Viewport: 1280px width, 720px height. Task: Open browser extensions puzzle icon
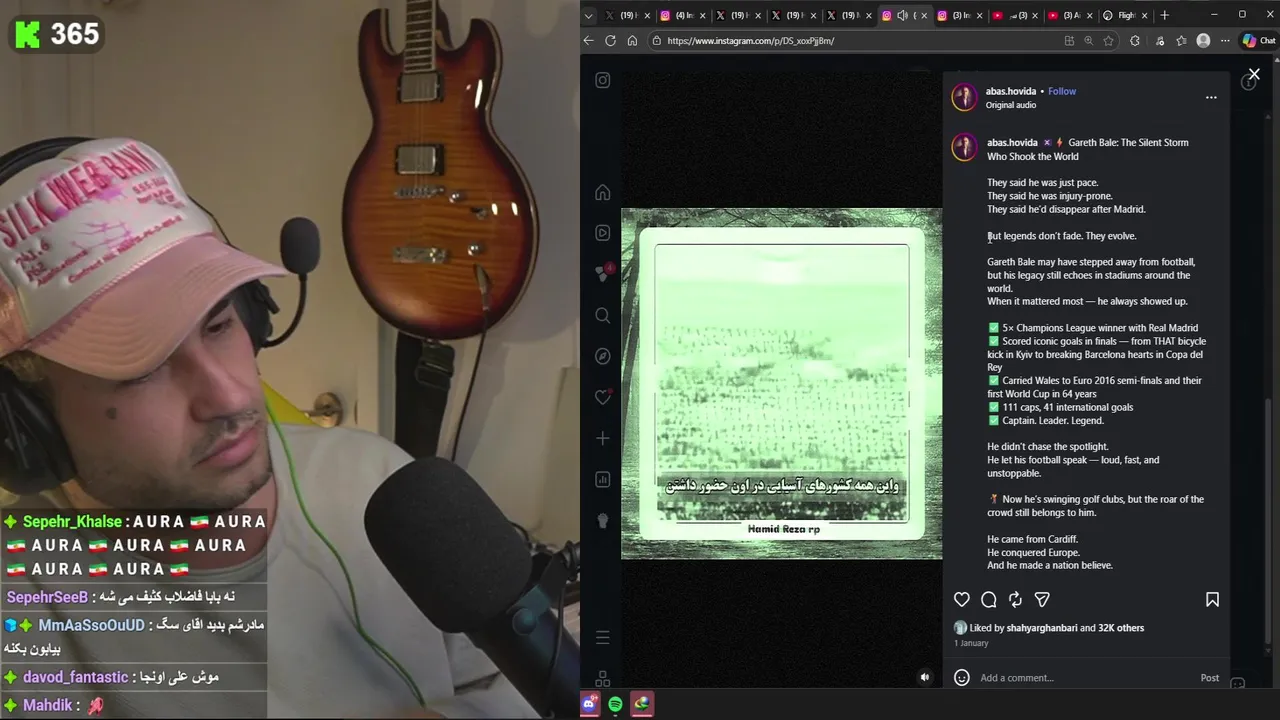(1135, 41)
